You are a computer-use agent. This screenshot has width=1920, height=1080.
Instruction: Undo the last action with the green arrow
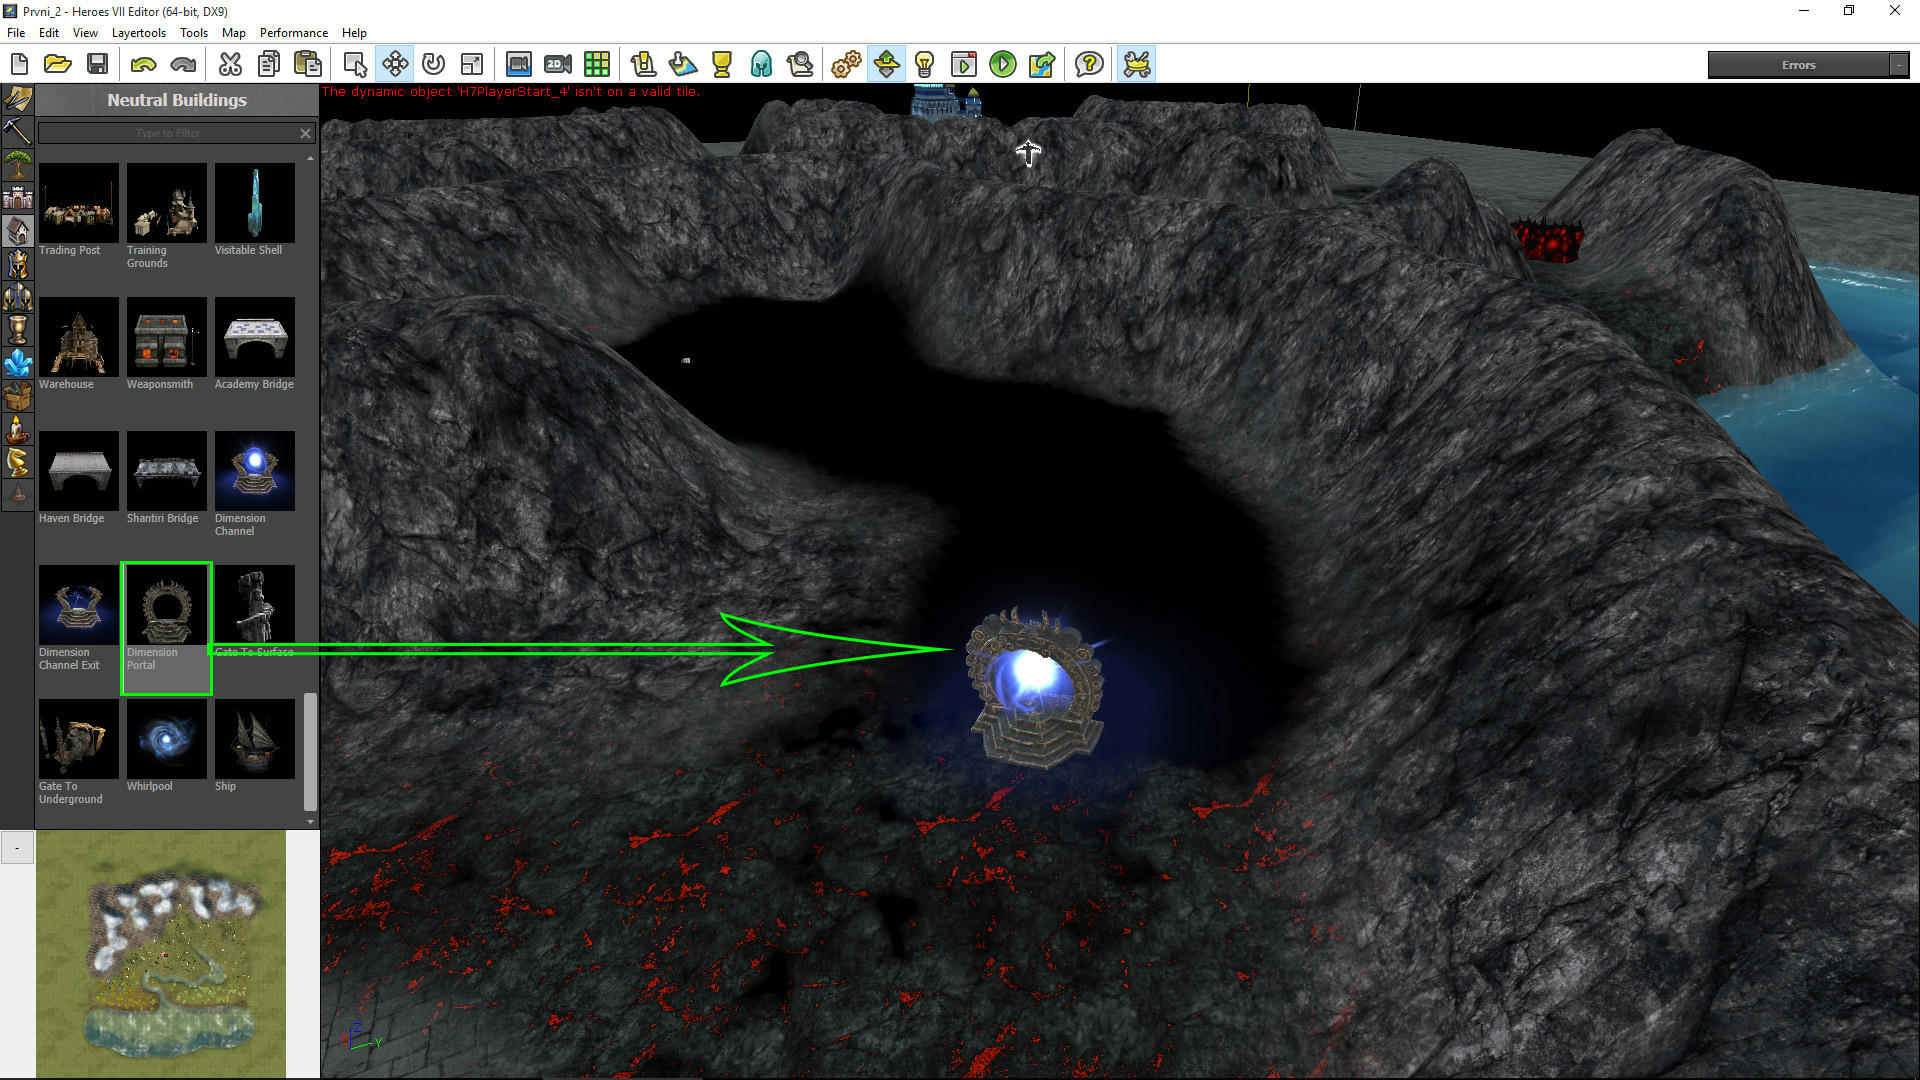click(x=143, y=65)
